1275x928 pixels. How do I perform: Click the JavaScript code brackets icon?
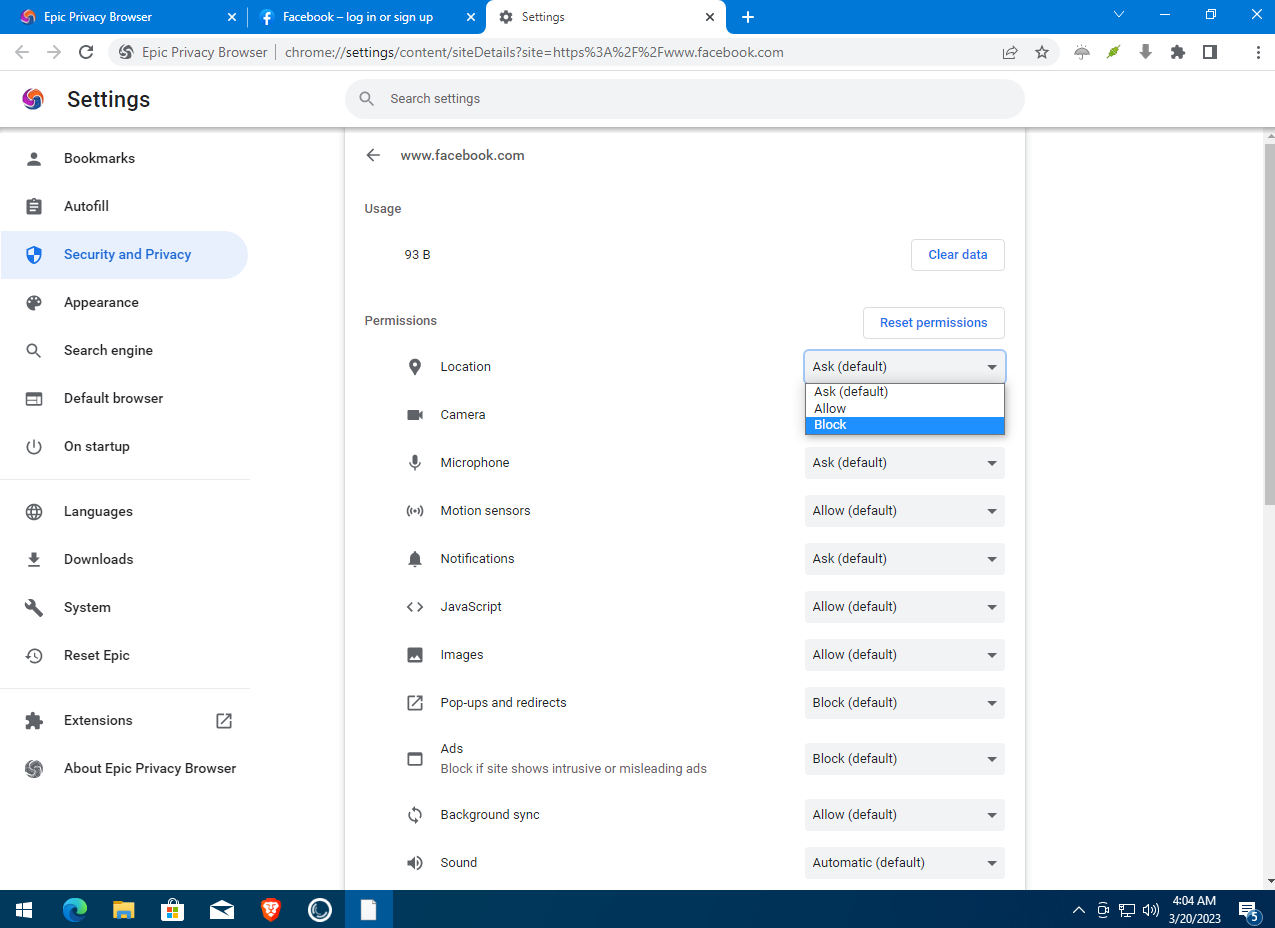[415, 607]
